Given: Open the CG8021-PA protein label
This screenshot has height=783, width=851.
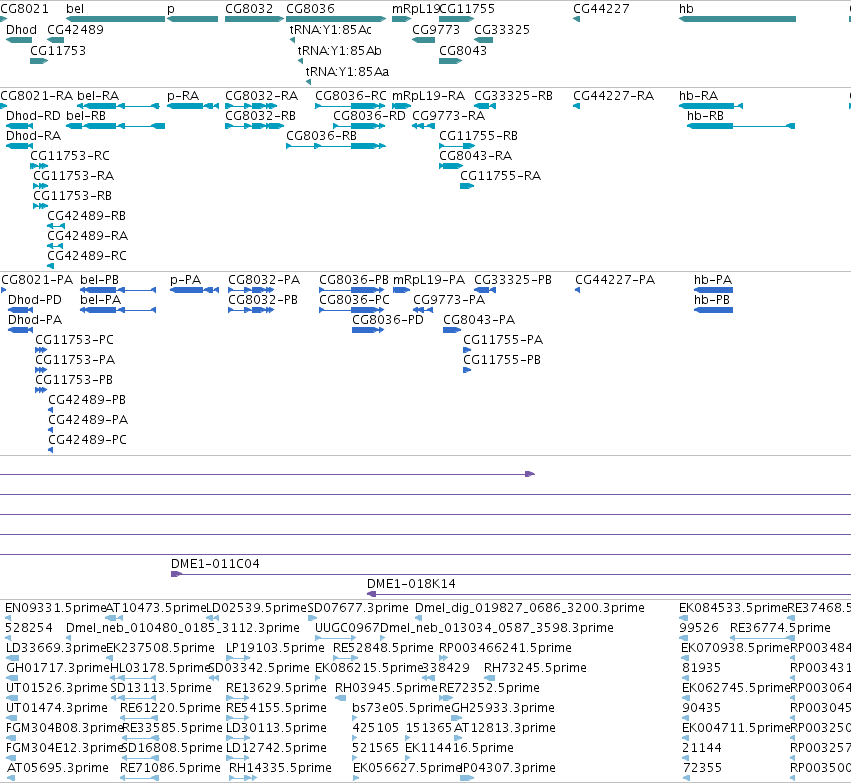Looking at the screenshot, I should coord(37,280).
